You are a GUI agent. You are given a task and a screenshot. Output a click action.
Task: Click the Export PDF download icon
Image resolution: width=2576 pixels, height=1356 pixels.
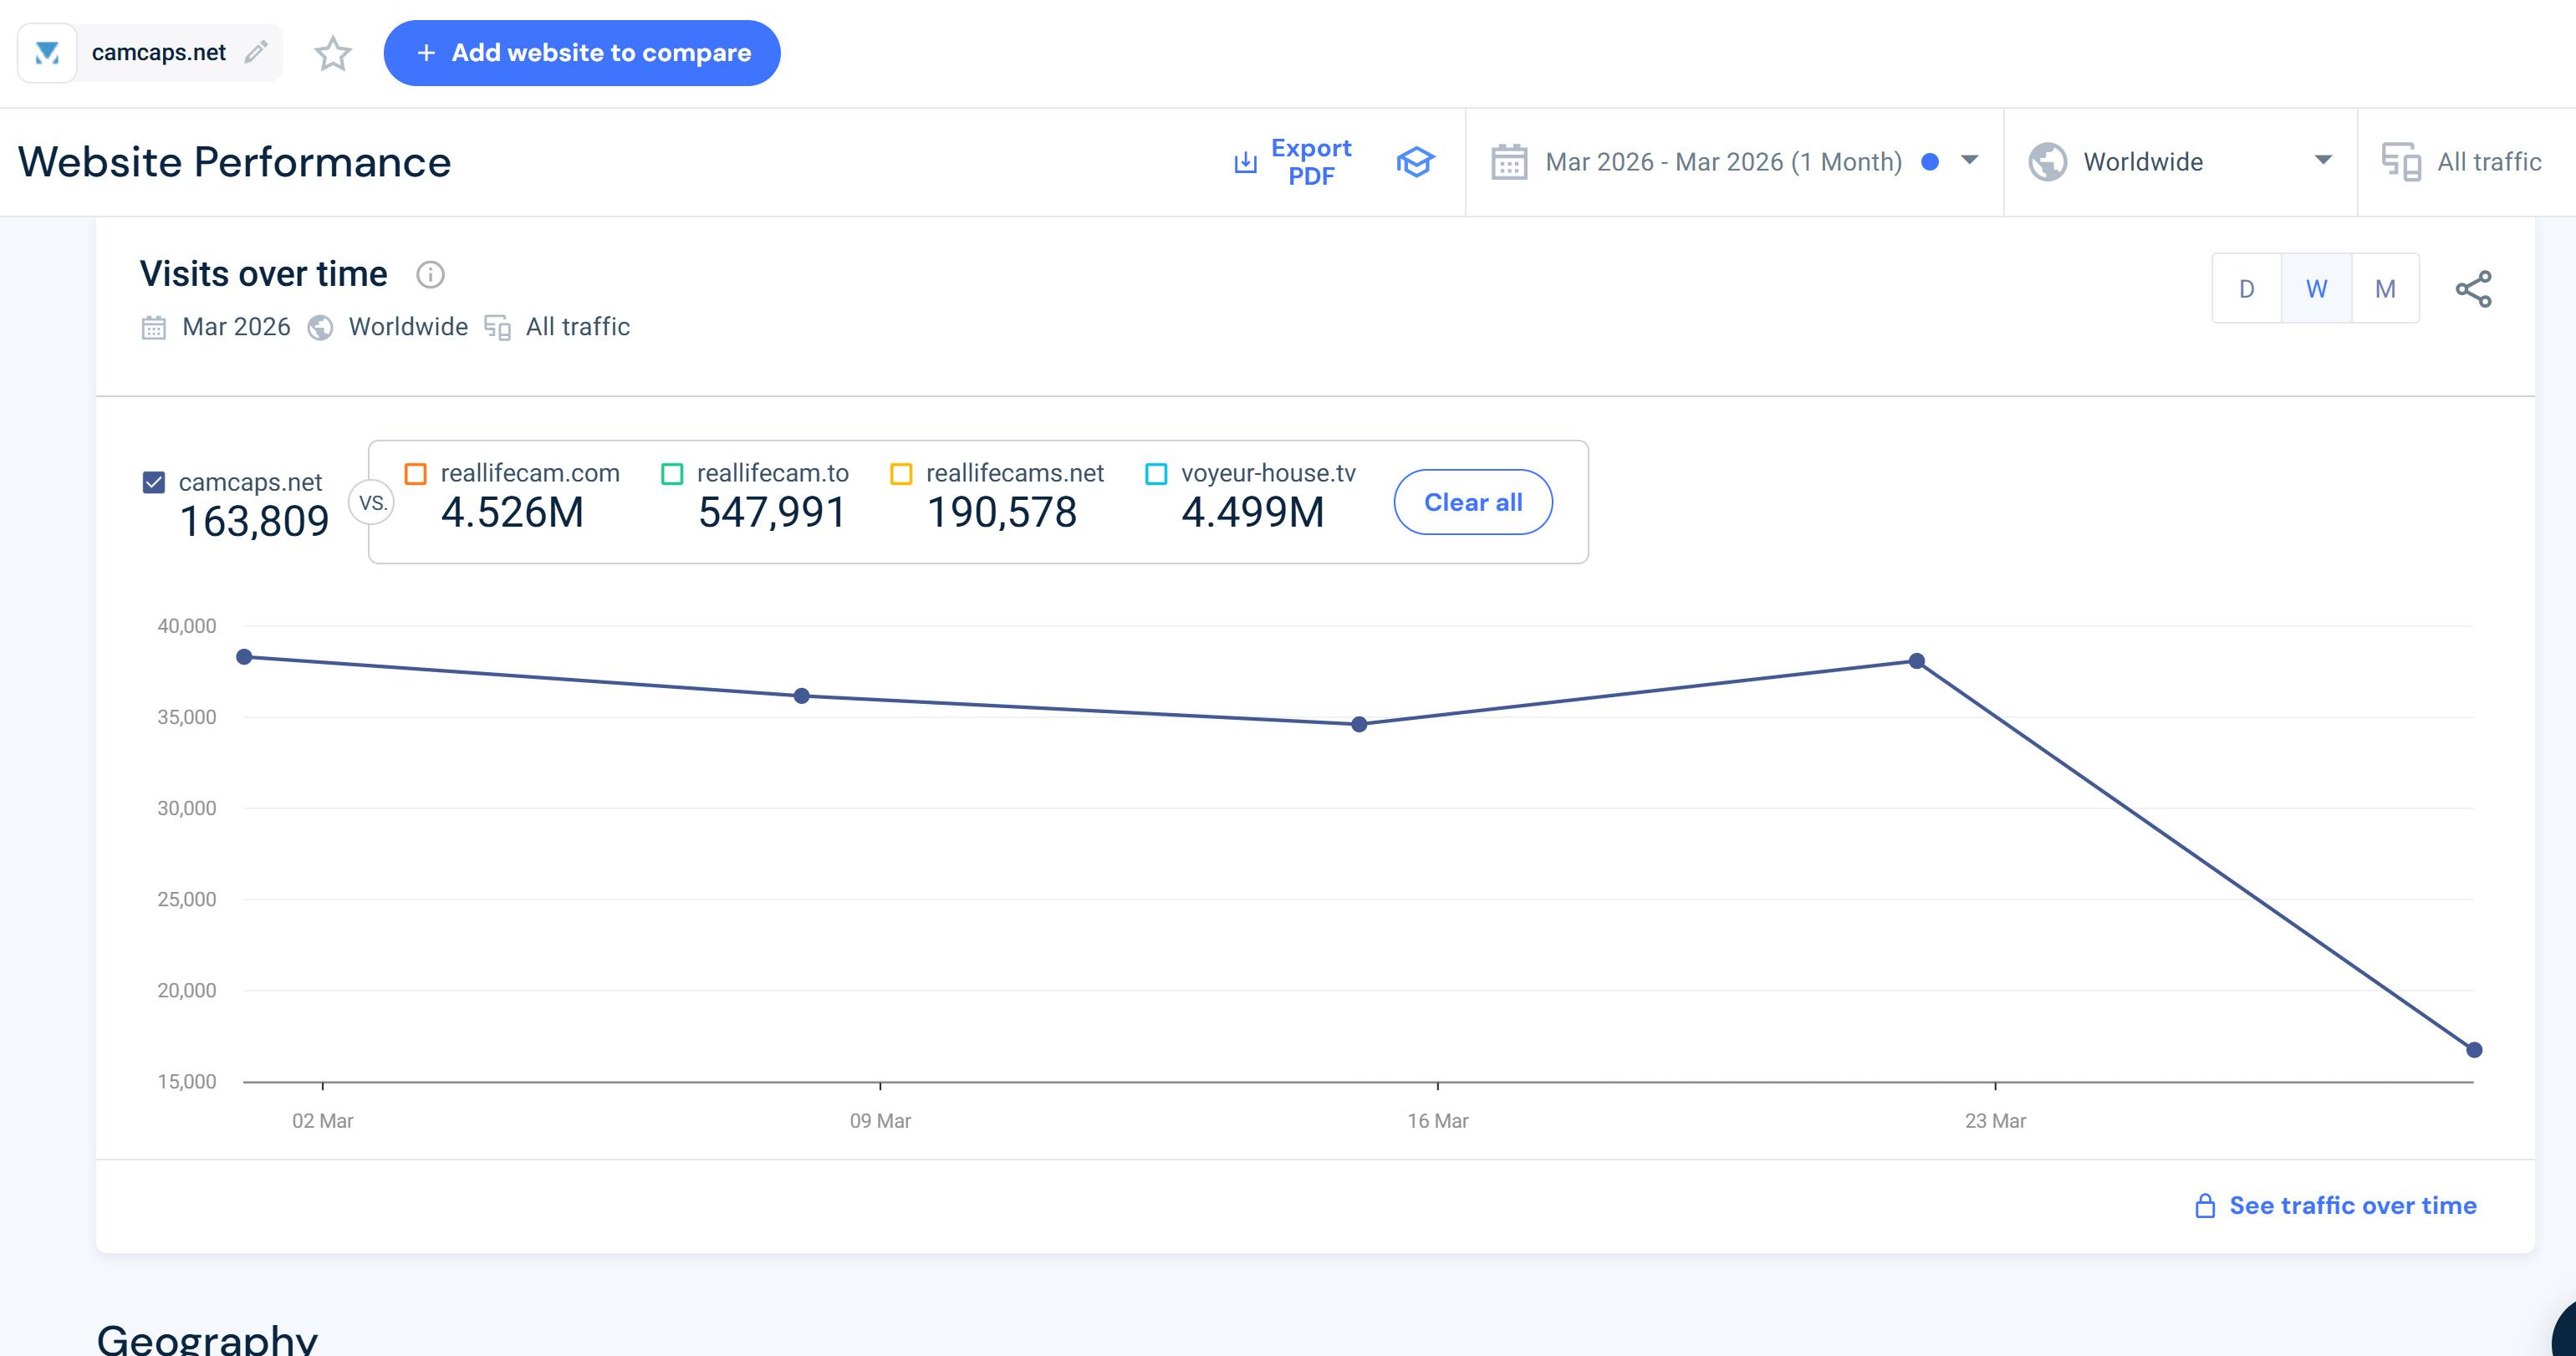point(1245,162)
